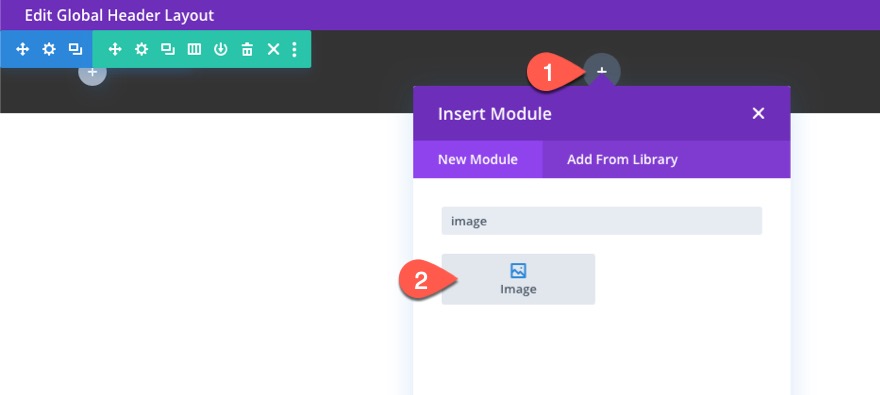Duplicate row using green toolbar icon
Image resolution: width=880 pixels, height=395 pixels.
(168, 49)
